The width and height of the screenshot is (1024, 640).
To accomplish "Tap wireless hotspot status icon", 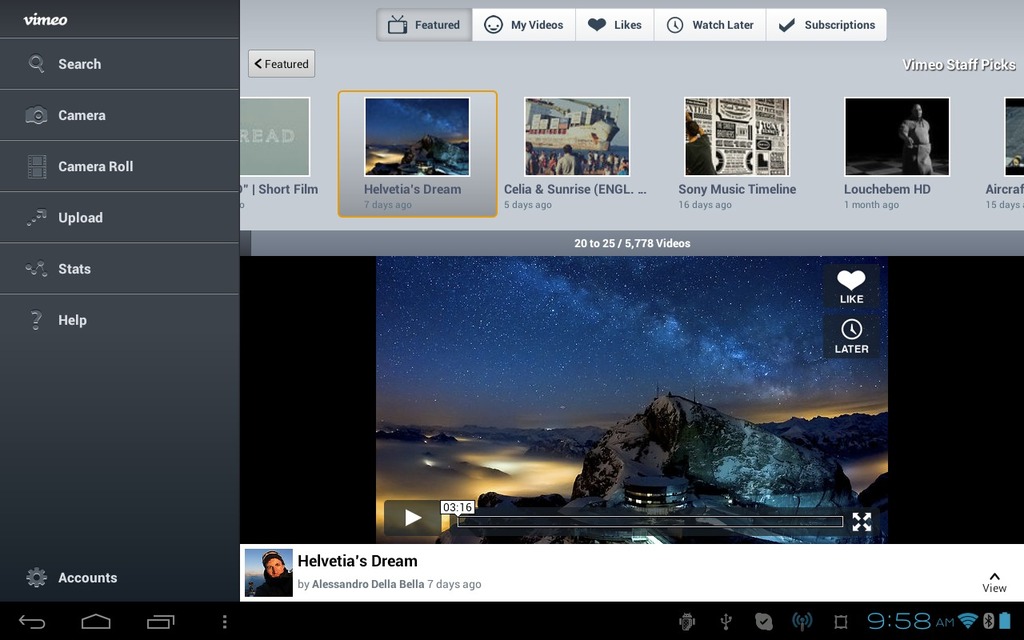I will [x=802, y=622].
